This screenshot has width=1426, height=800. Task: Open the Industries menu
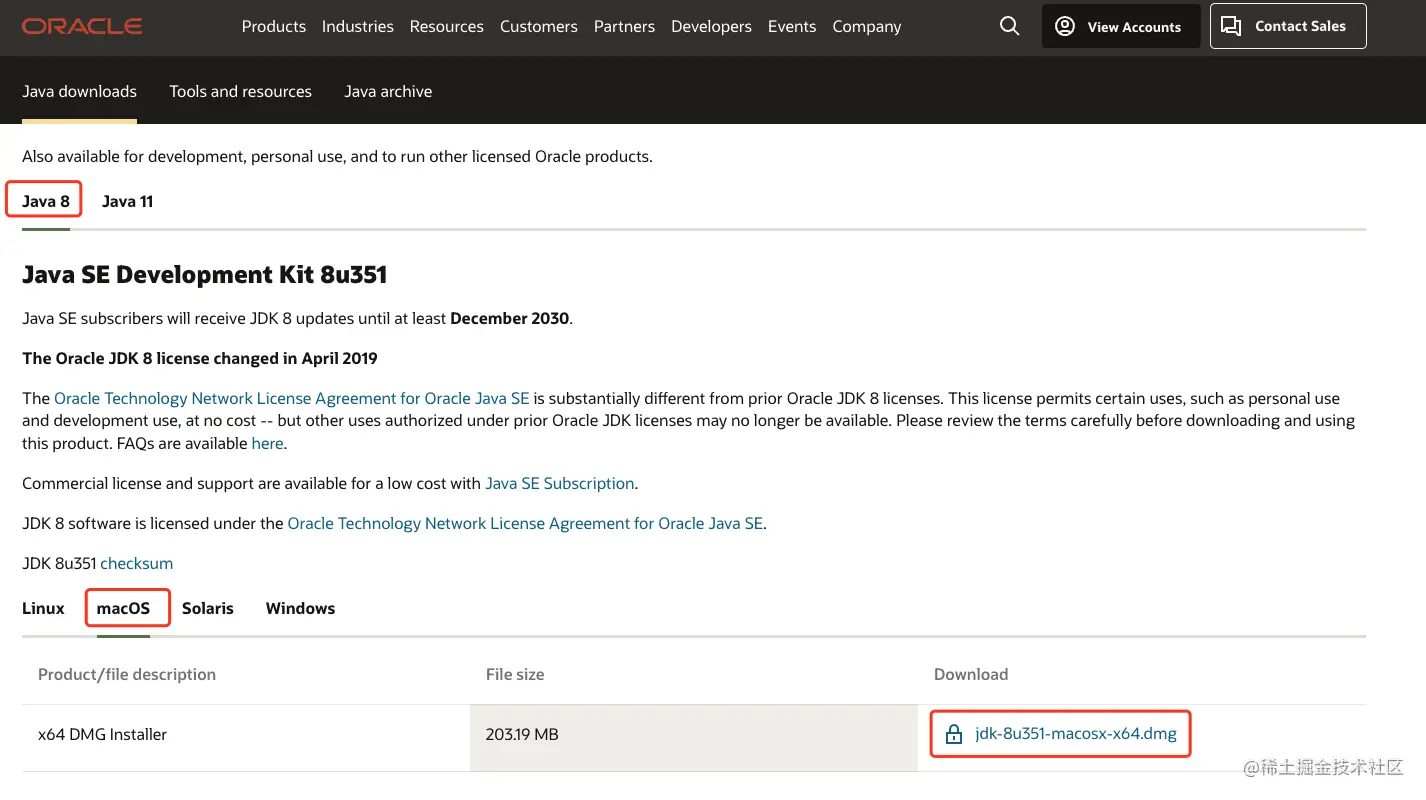coord(358,27)
